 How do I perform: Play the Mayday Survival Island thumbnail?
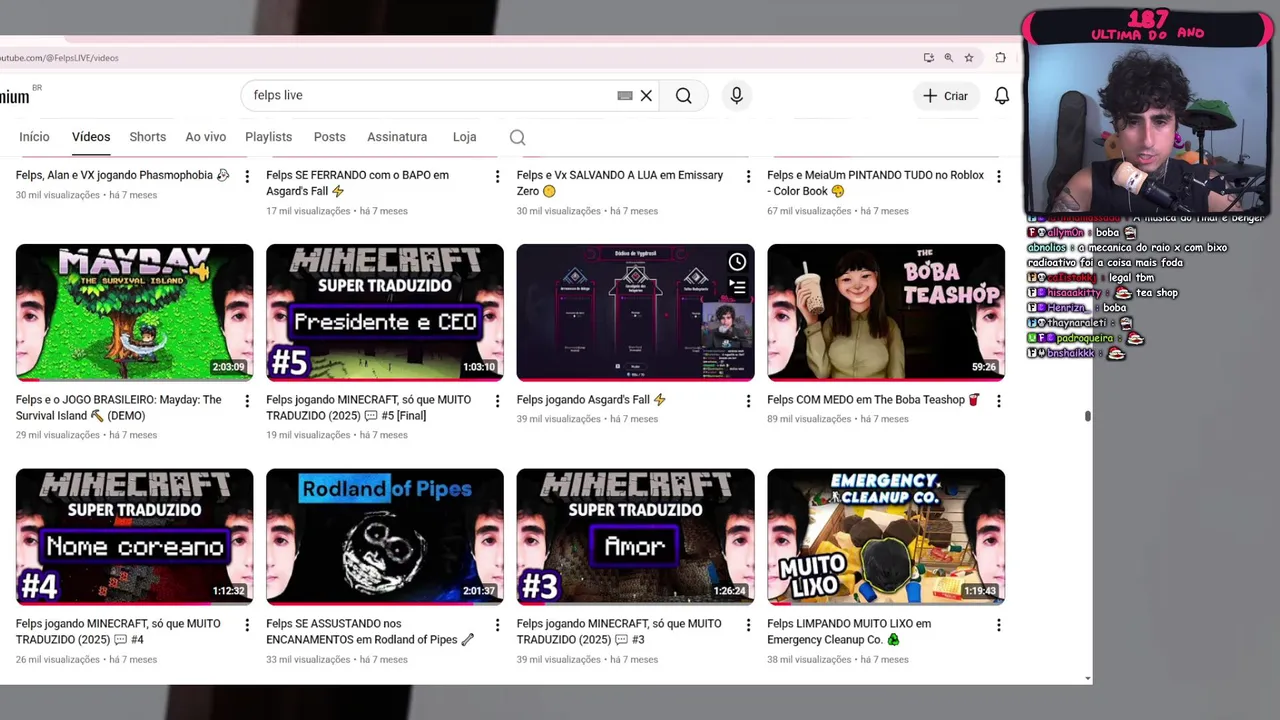[x=134, y=312]
